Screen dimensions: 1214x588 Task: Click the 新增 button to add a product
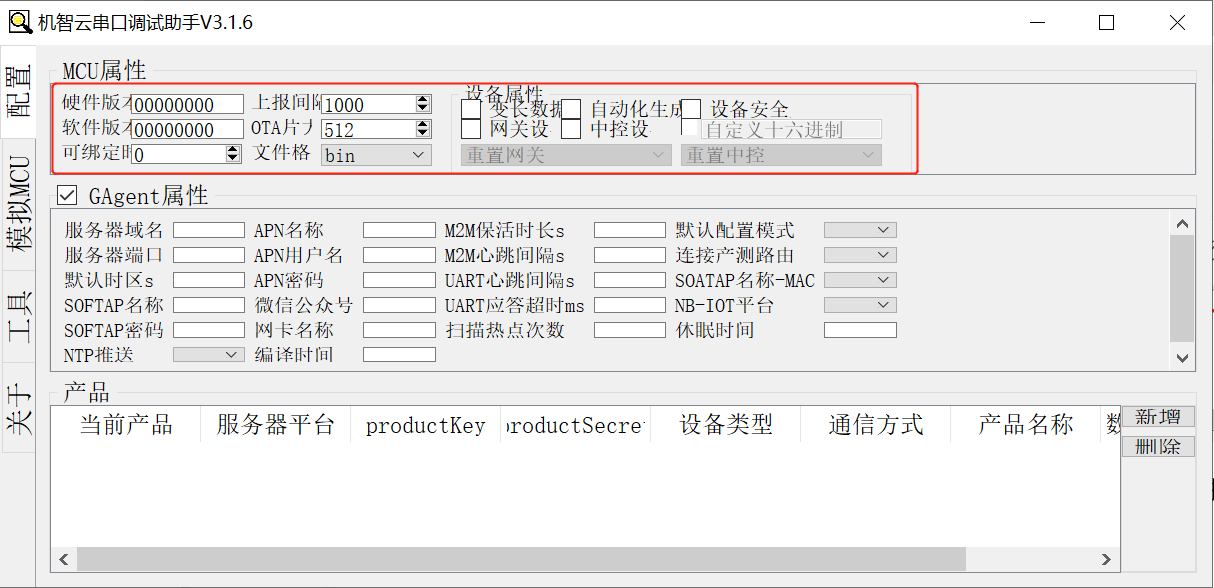click(1158, 417)
